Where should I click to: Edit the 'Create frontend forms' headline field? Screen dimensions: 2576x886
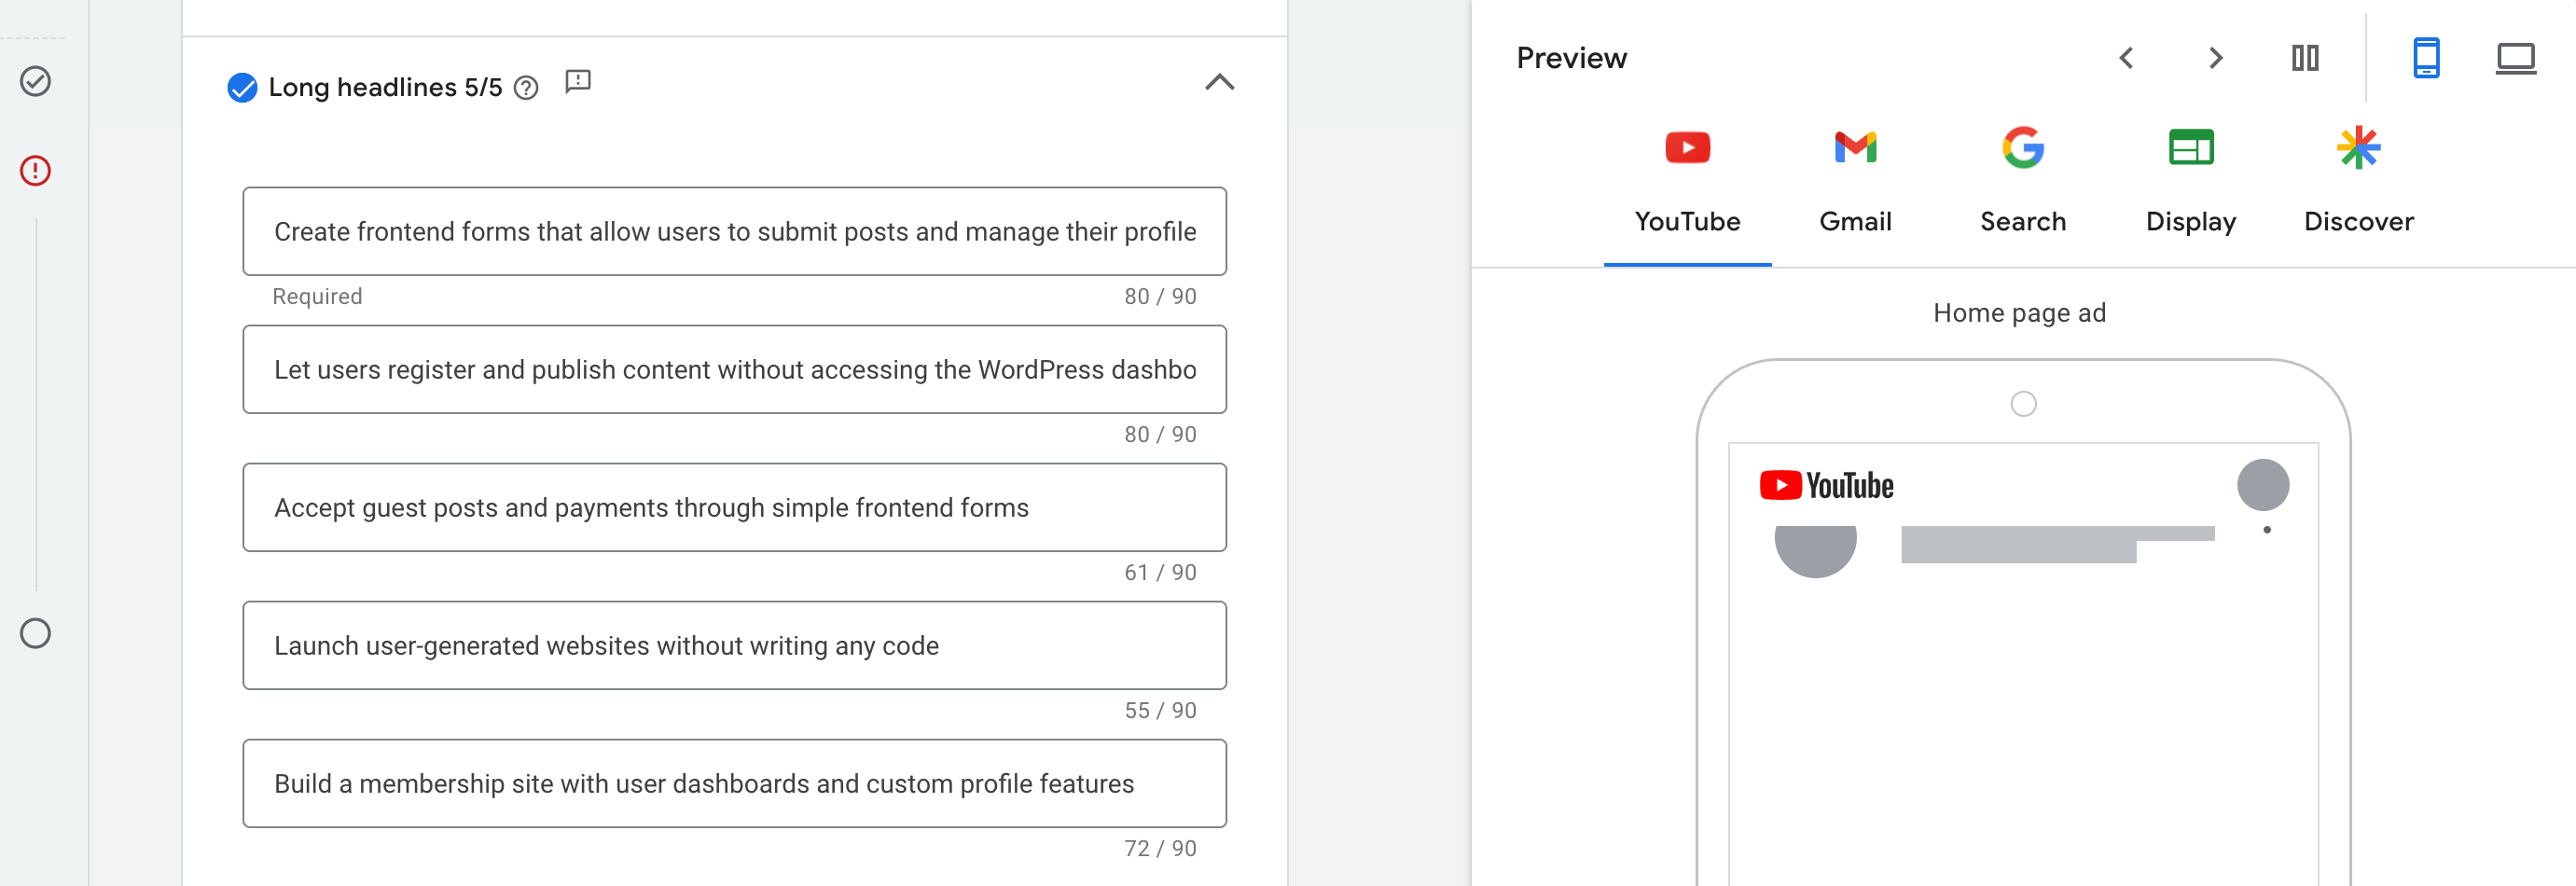point(734,231)
